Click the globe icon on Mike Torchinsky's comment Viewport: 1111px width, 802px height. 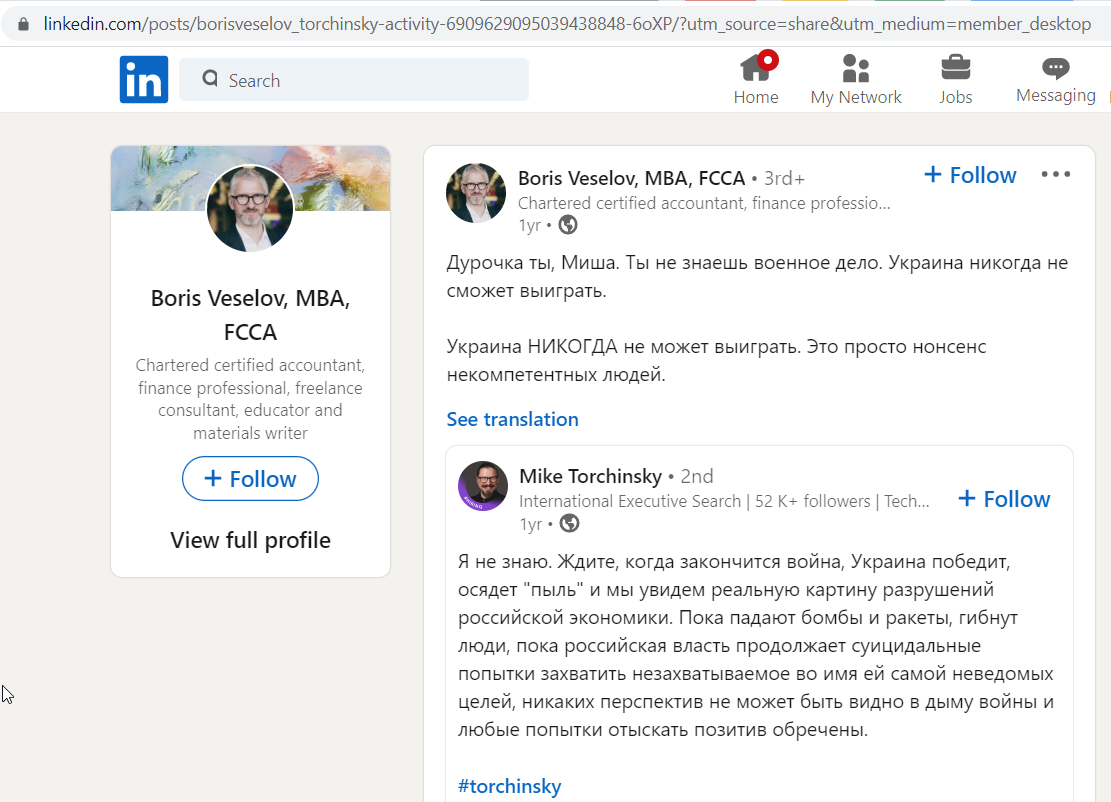tap(568, 523)
